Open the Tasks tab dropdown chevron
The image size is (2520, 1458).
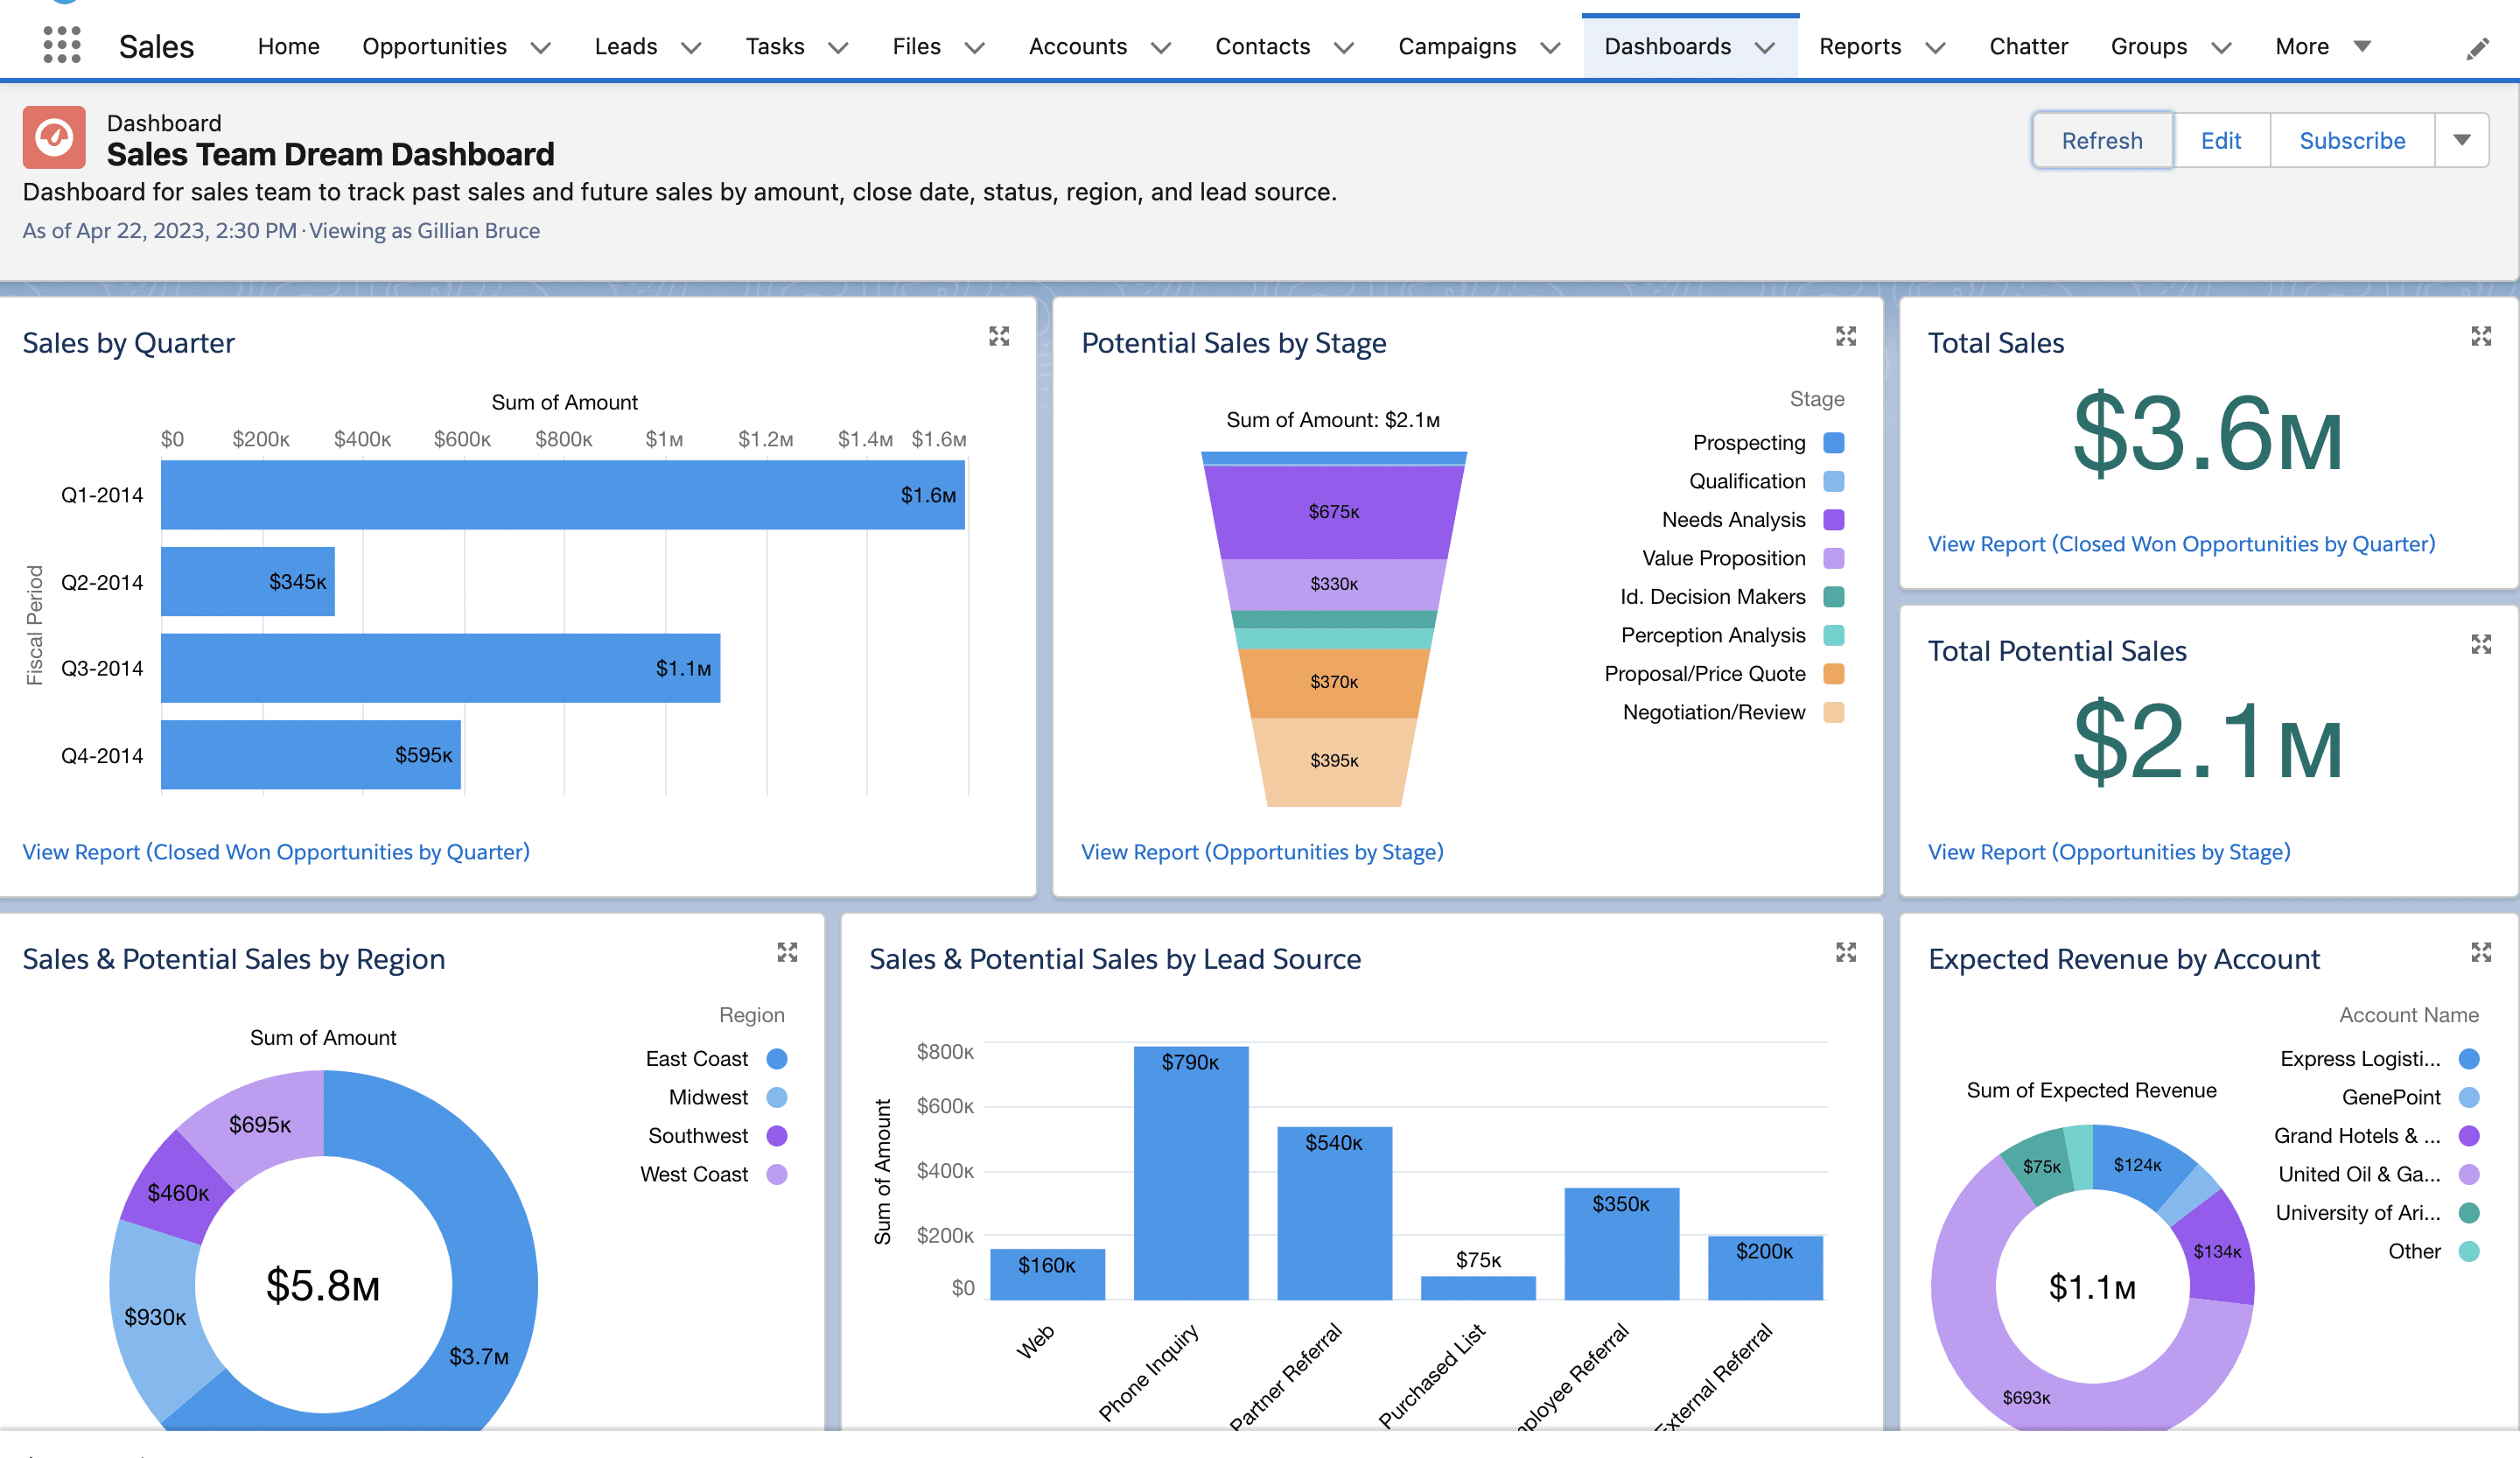838,47
